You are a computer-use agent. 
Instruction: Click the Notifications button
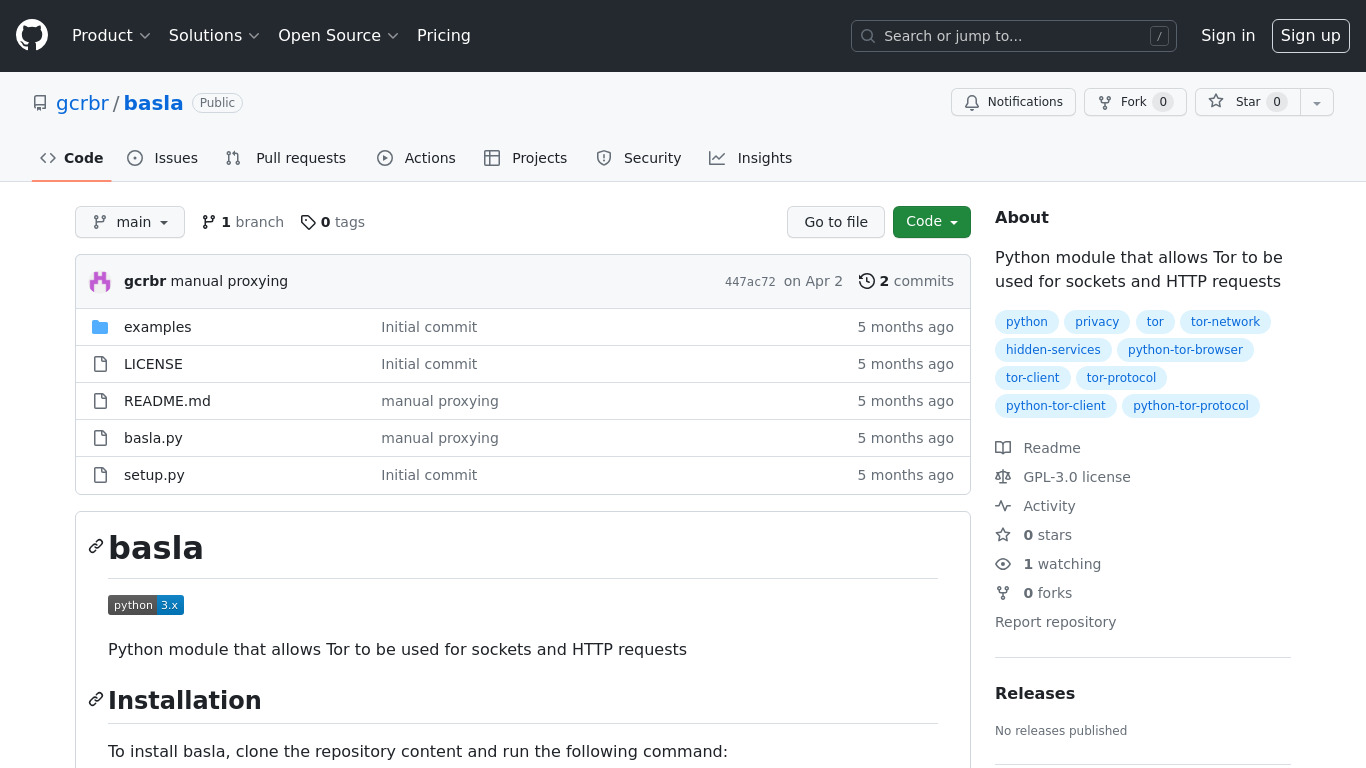pyautogui.click(x=1013, y=102)
